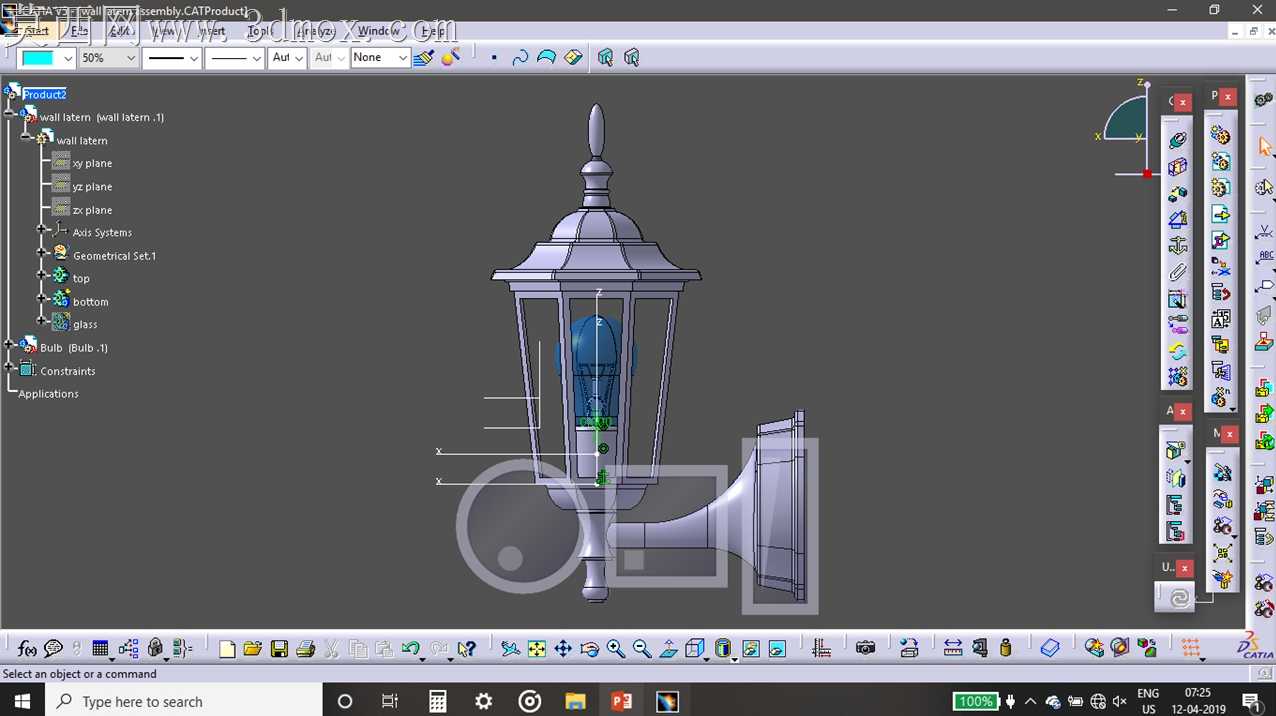Image resolution: width=1276 pixels, height=716 pixels.
Task: Click the Shading view mode cylinder icon
Action: point(723,649)
